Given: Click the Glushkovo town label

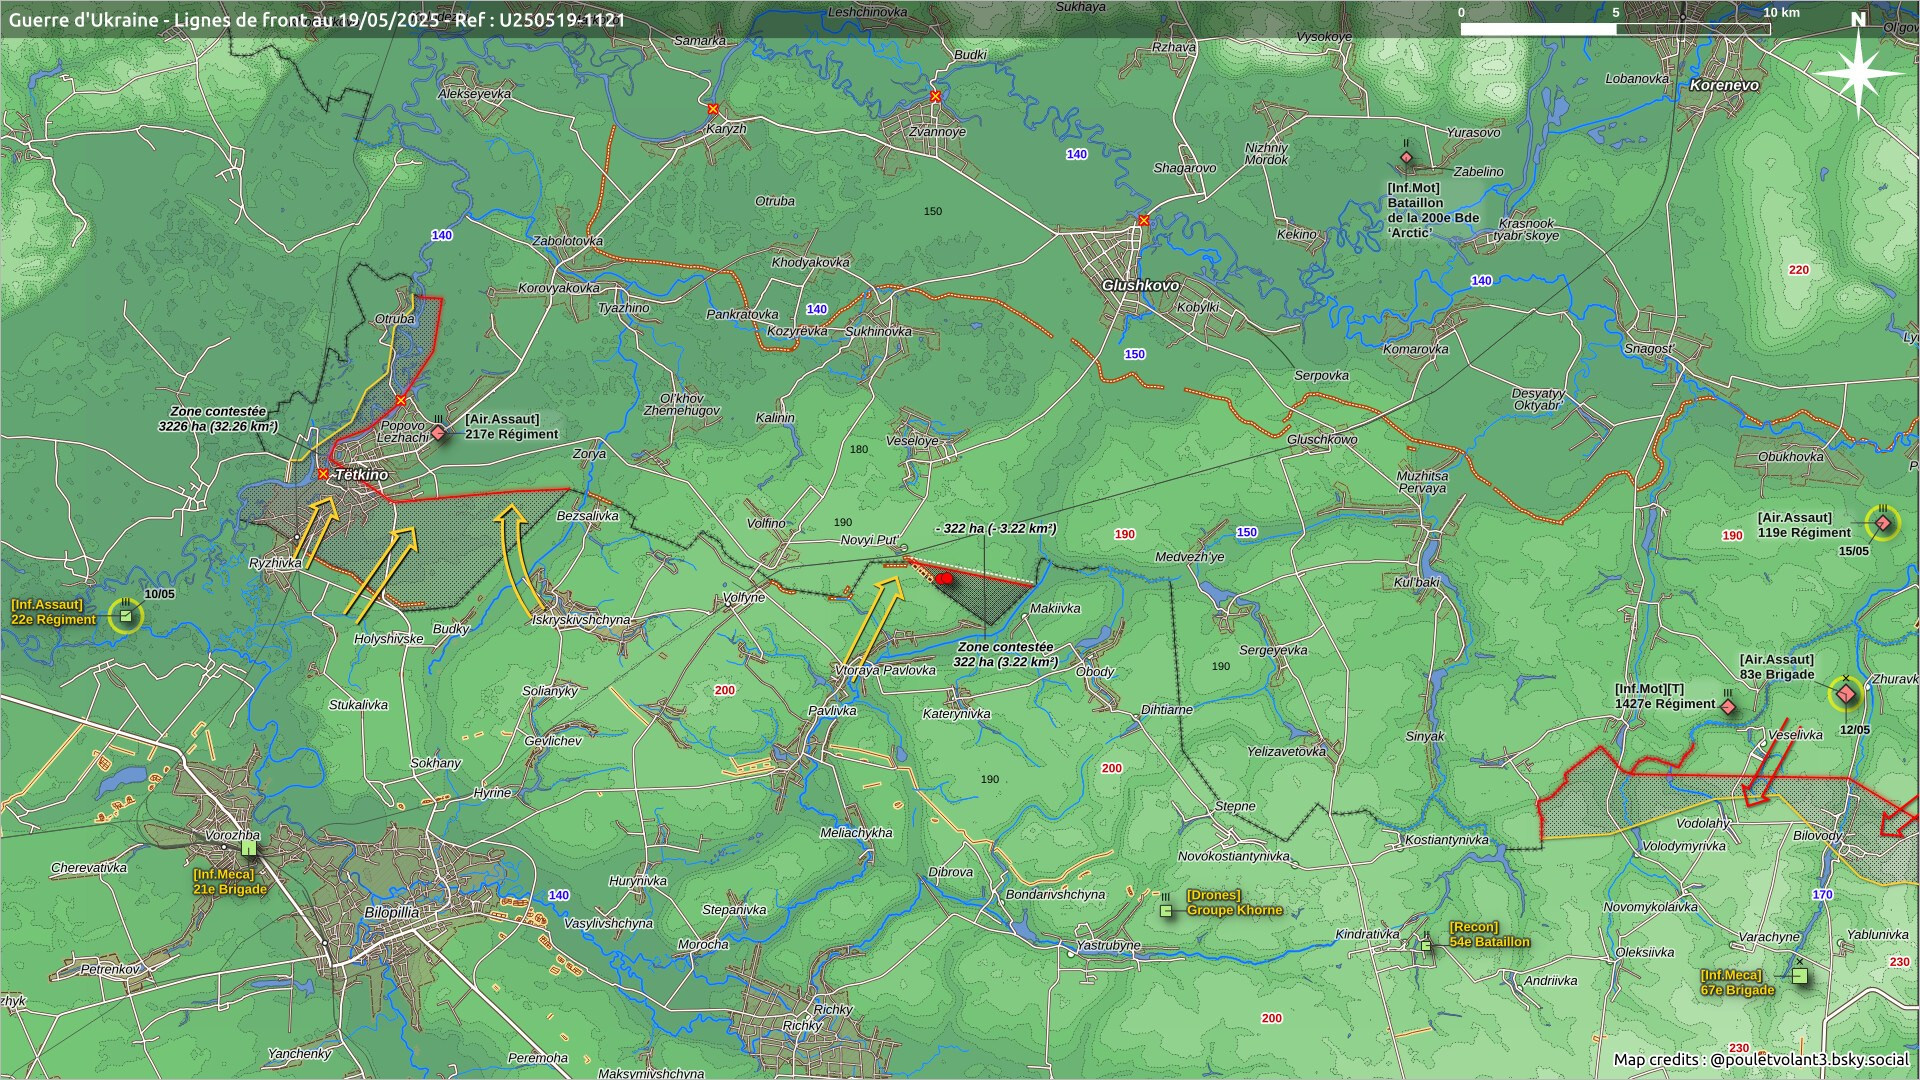Looking at the screenshot, I should coord(1140,285).
